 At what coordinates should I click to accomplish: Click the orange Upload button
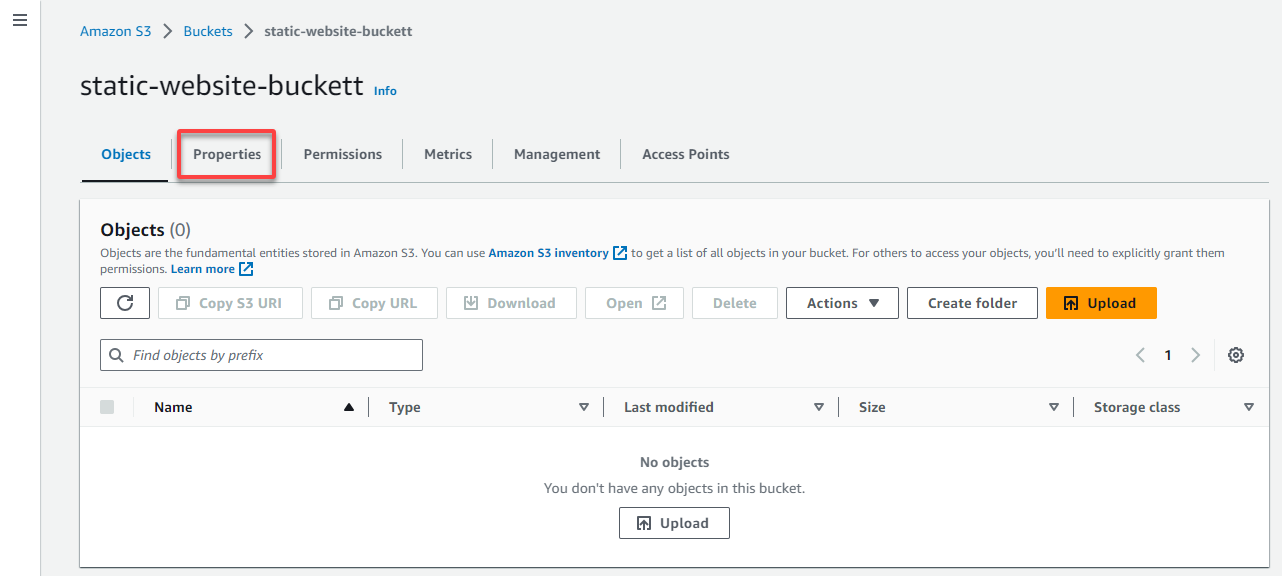pyautogui.click(x=1101, y=303)
